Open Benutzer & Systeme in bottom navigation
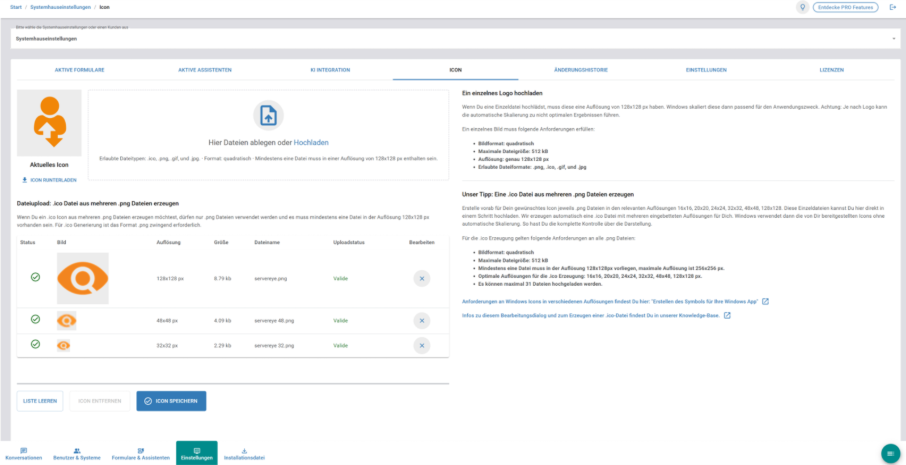Viewport: 906px width, 465px height. coord(77,453)
